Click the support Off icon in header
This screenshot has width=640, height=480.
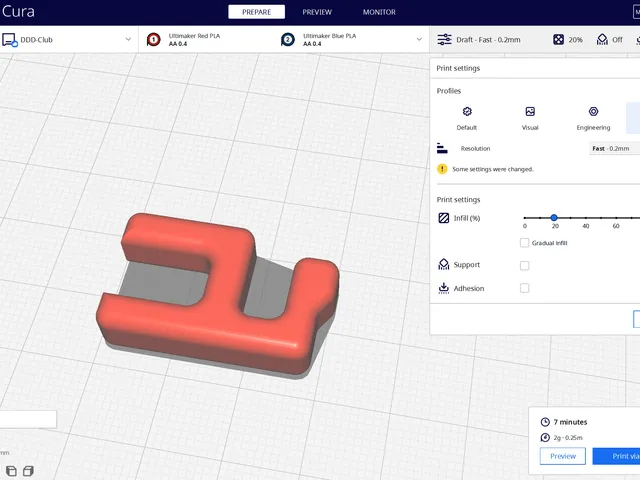pyautogui.click(x=602, y=40)
